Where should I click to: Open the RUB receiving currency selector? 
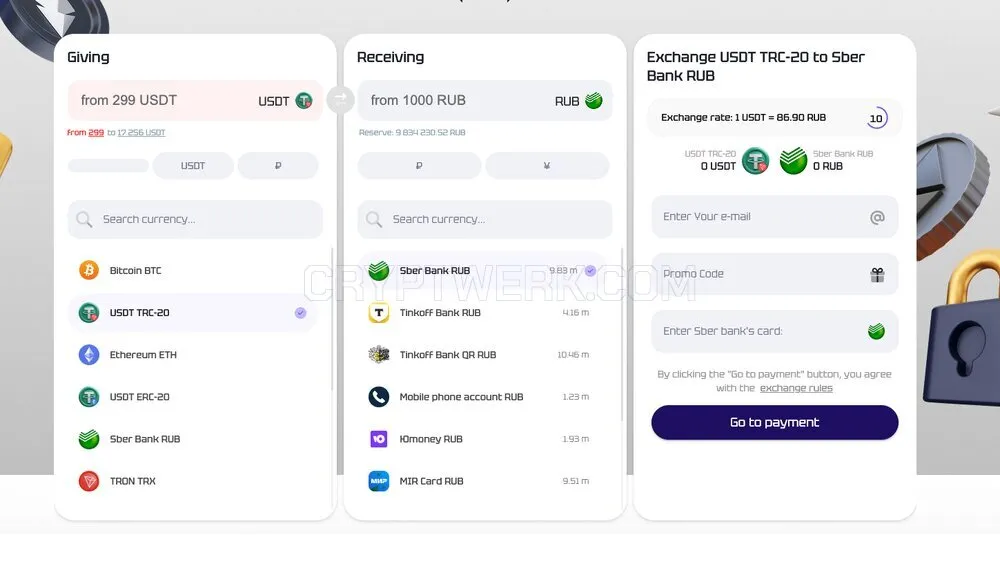tap(578, 101)
